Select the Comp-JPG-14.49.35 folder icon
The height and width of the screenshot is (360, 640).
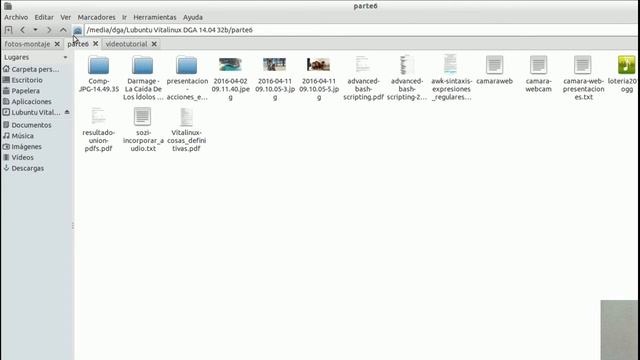click(x=99, y=65)
